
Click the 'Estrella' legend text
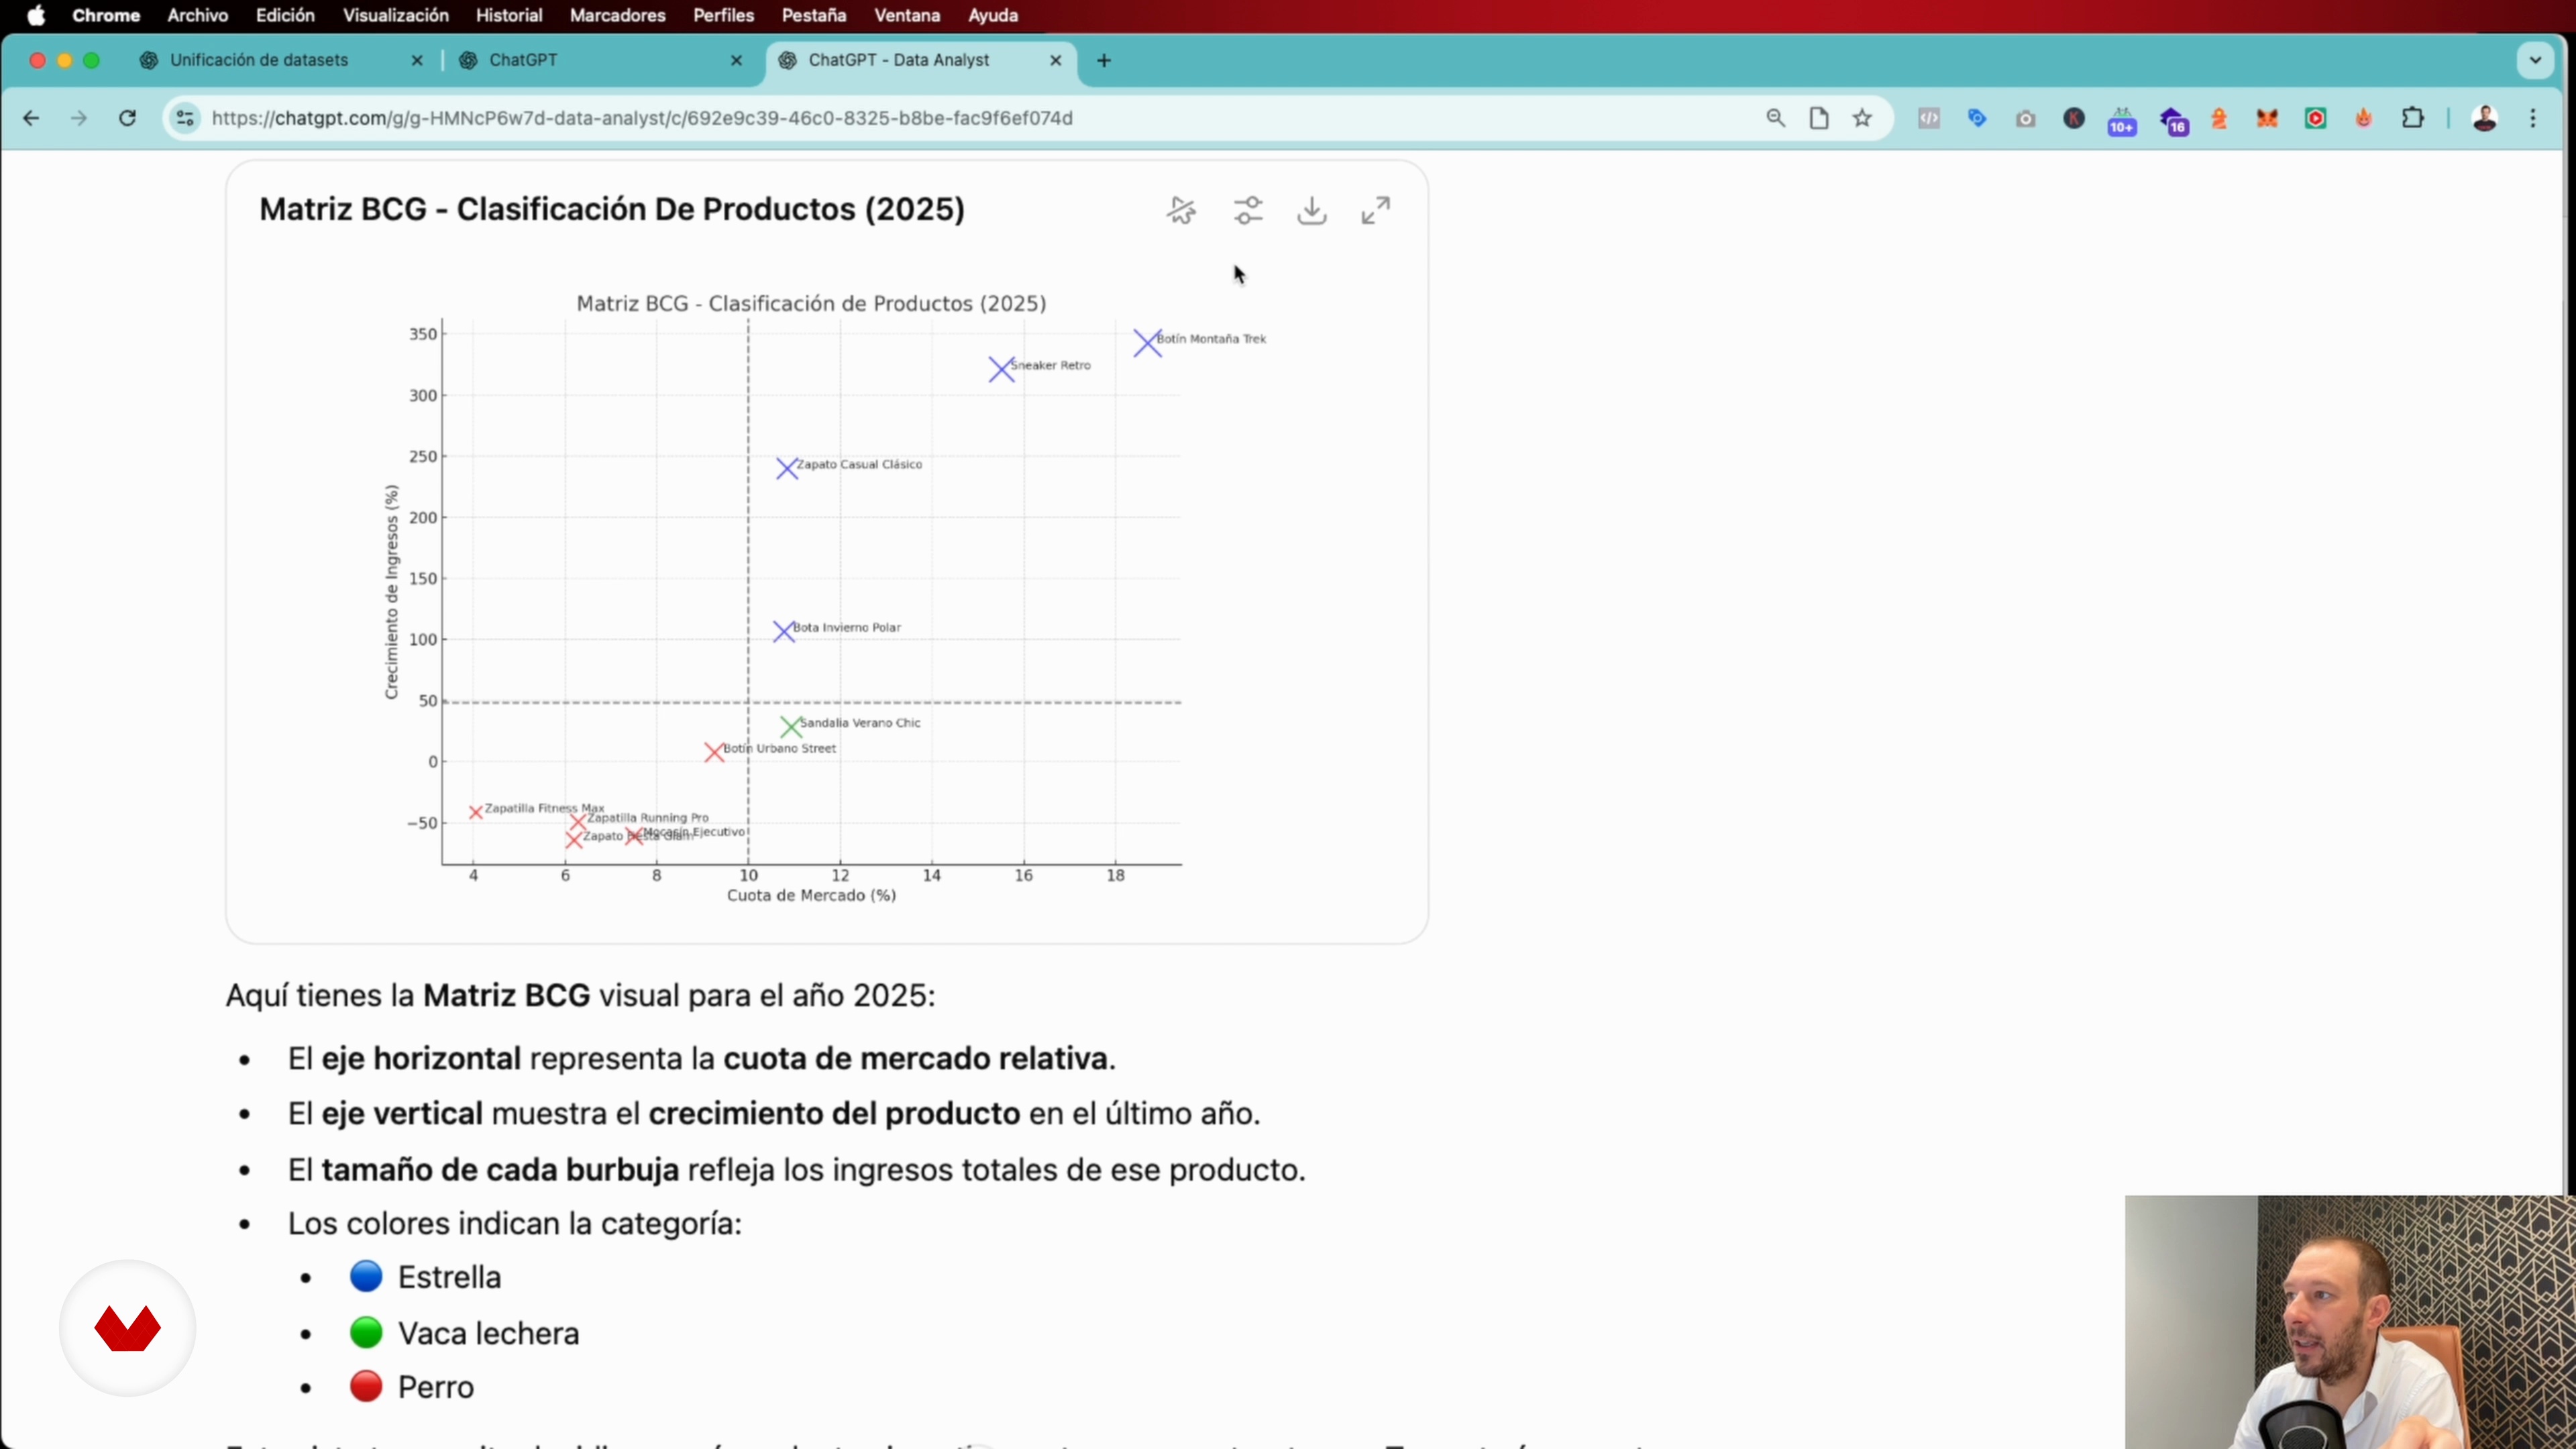449,1277
